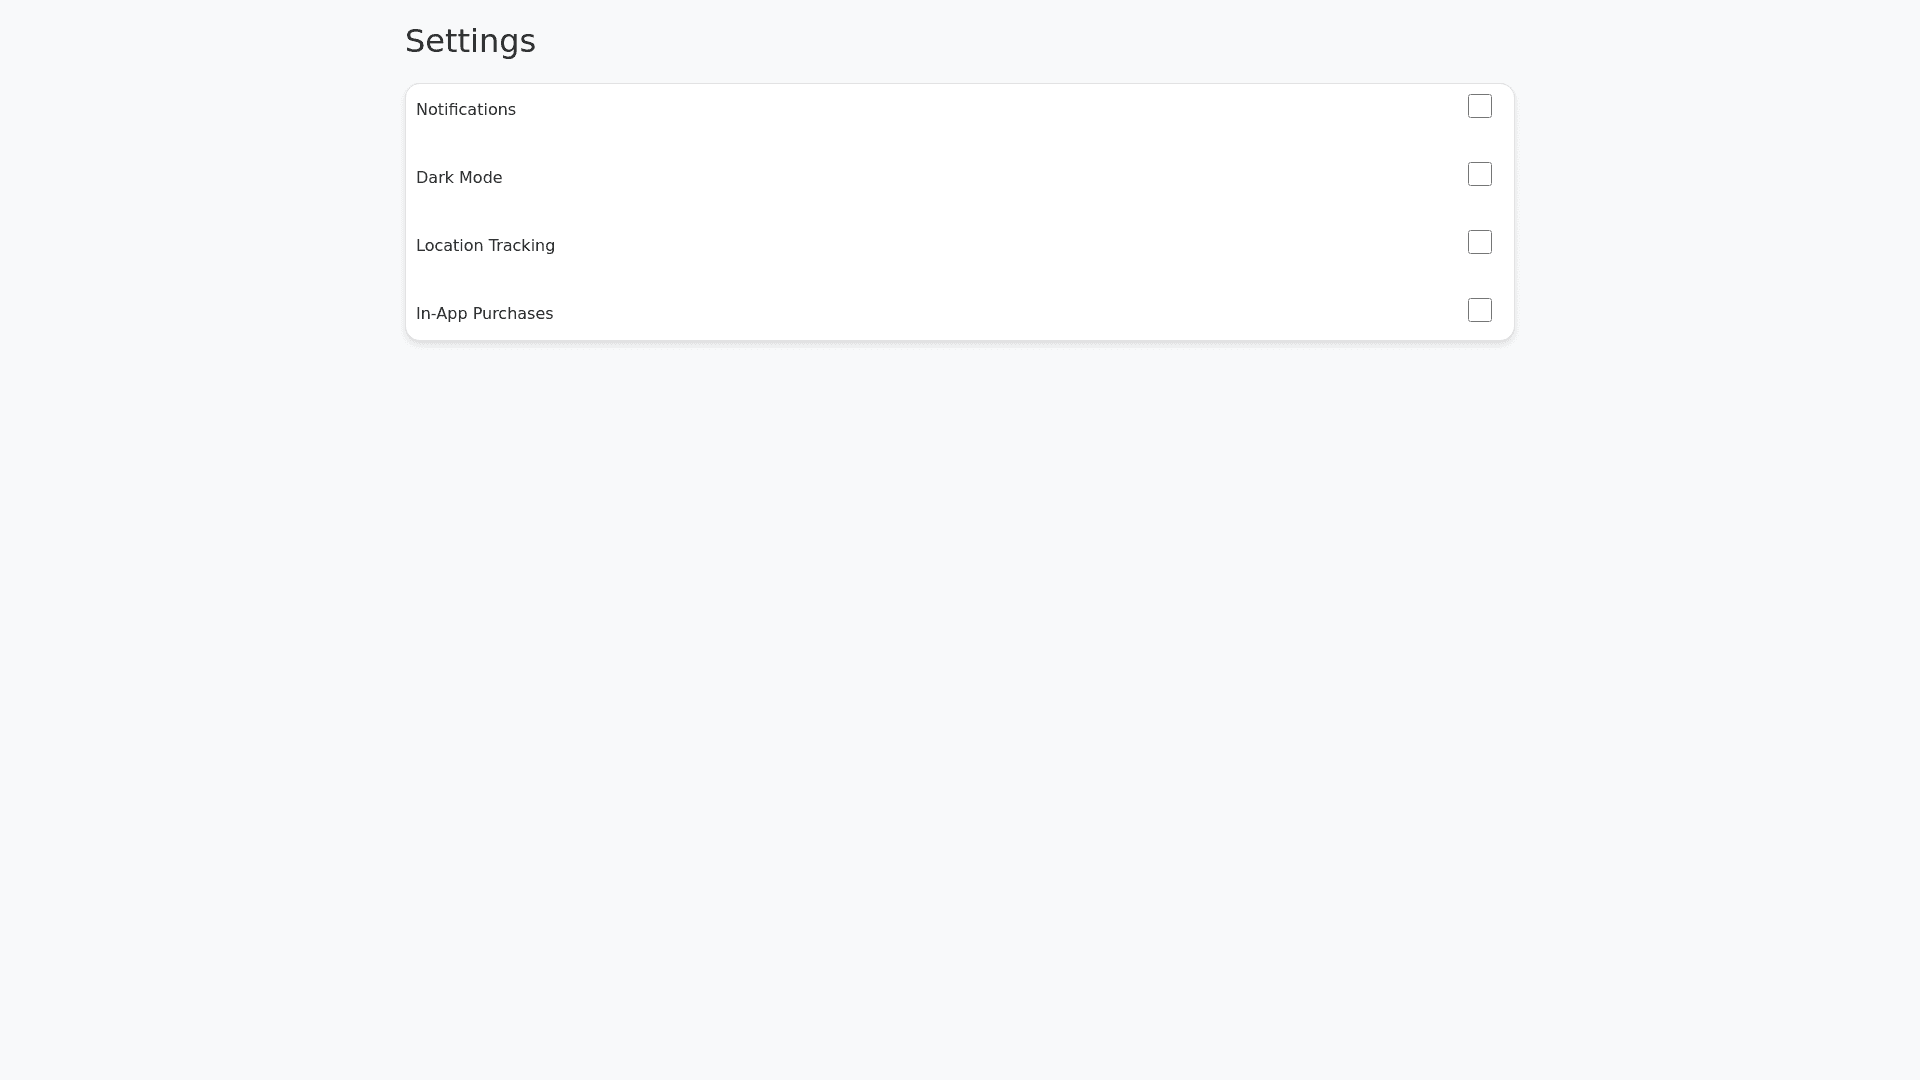Tick the In-App Purchases checkbox
This screenshot has width=1920, height=1080.
1480,310
